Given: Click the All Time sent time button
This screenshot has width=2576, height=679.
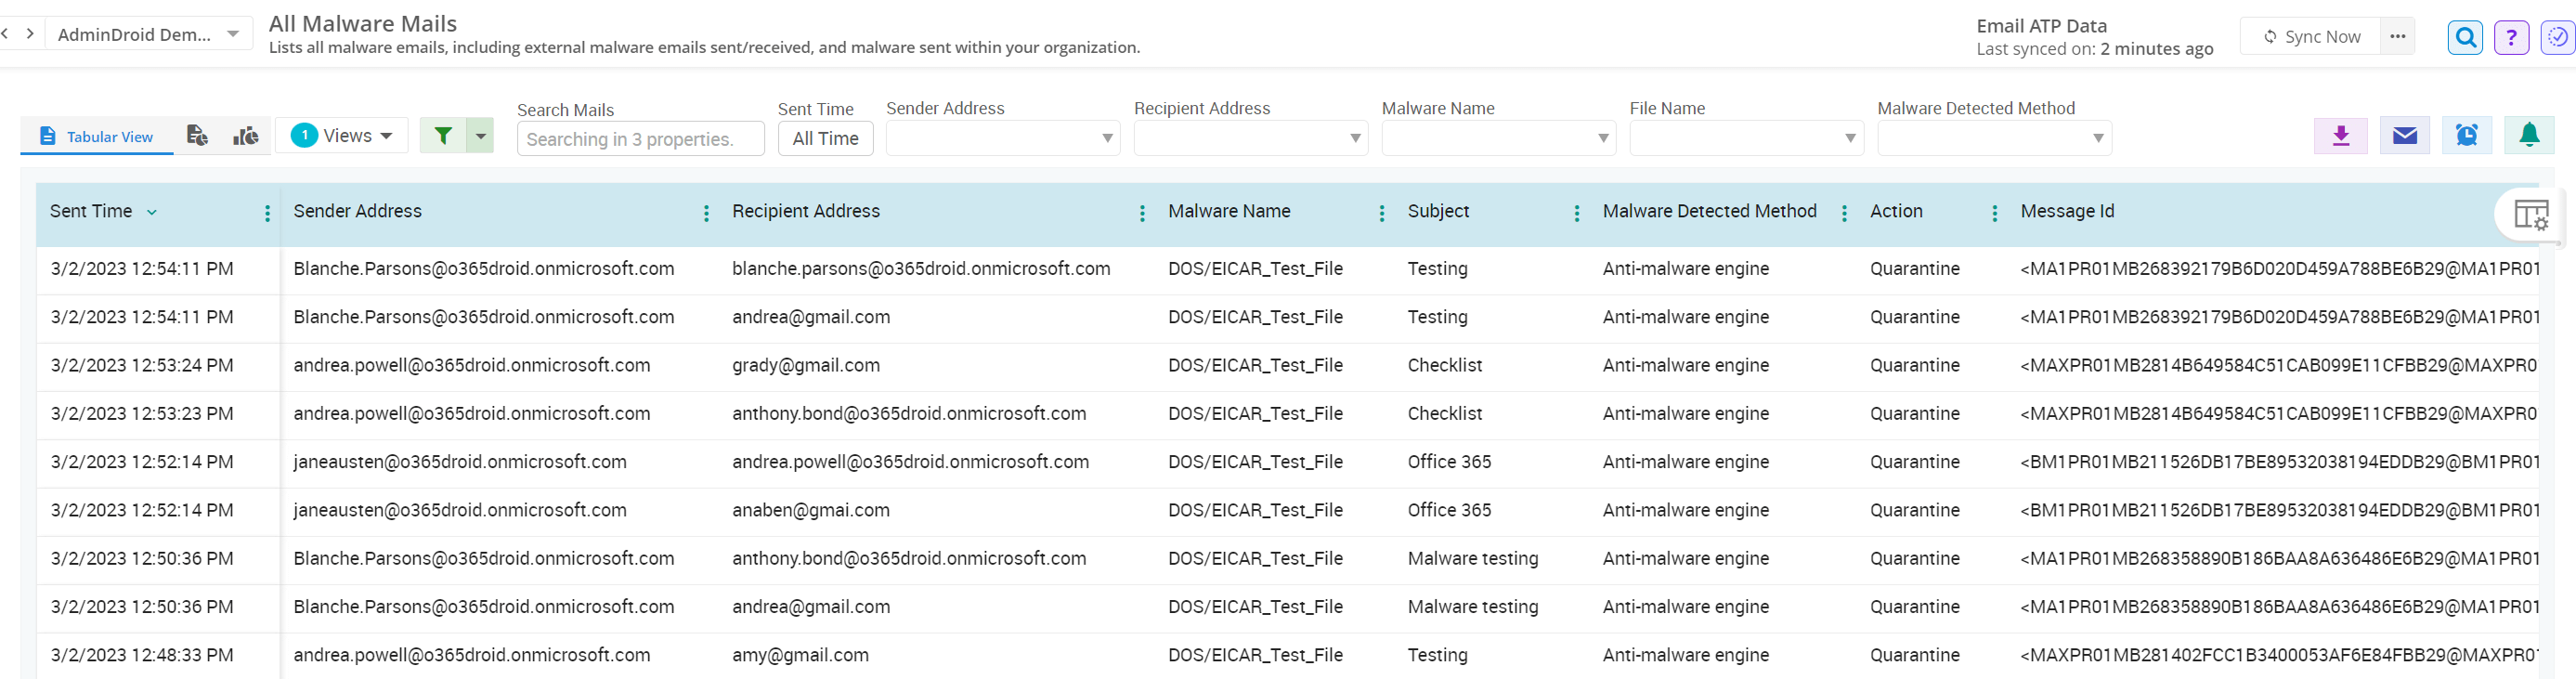Looking at the screenshot, I should point(825,139).
